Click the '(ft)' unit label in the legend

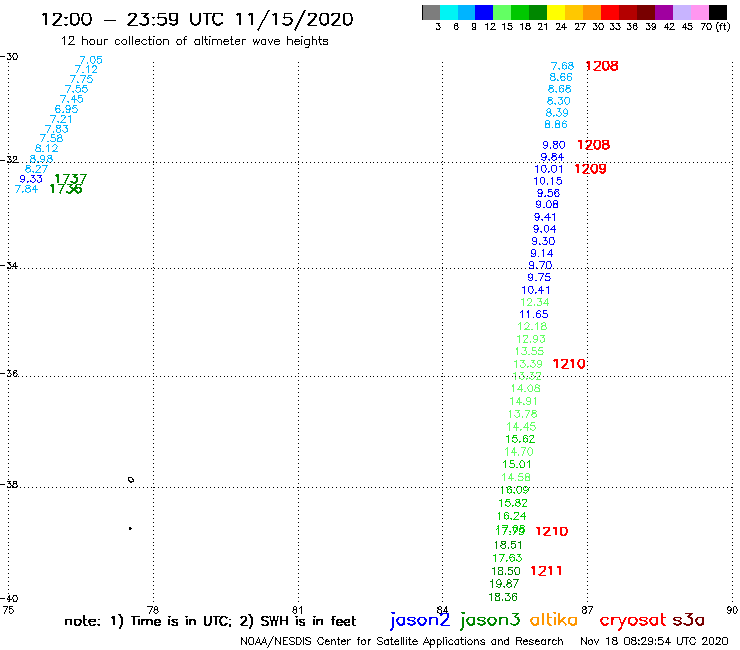point(723,26)
